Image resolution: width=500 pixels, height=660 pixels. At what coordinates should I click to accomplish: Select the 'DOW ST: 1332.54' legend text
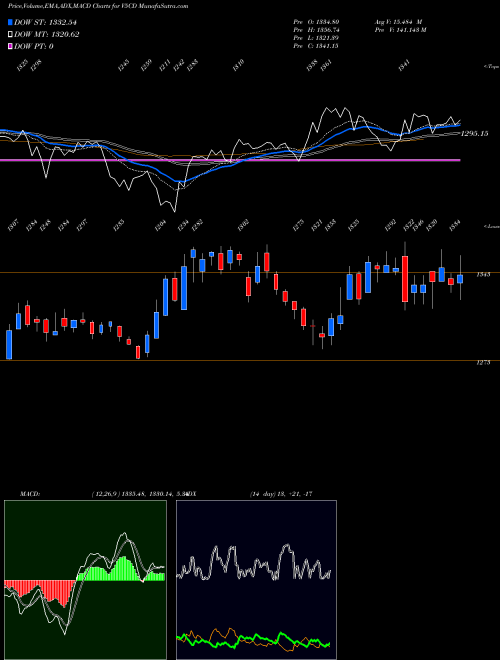[x=45, y=22]
